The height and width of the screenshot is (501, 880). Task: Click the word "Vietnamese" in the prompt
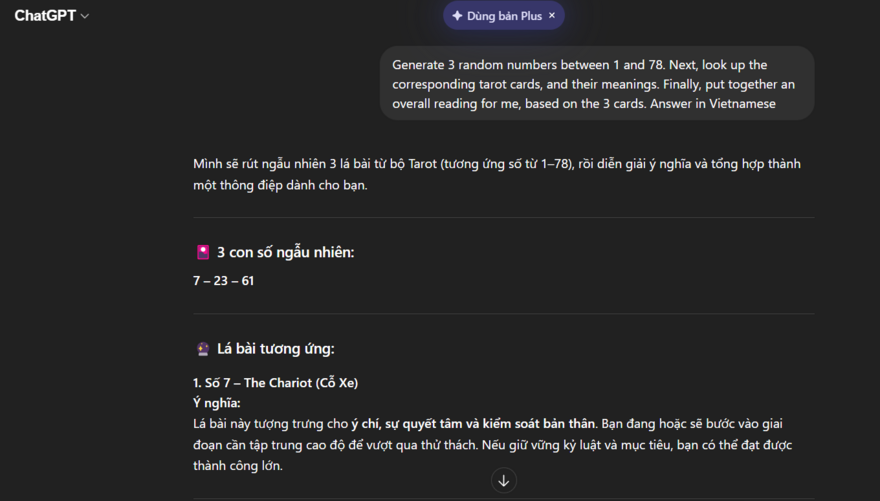coord(742,104)
